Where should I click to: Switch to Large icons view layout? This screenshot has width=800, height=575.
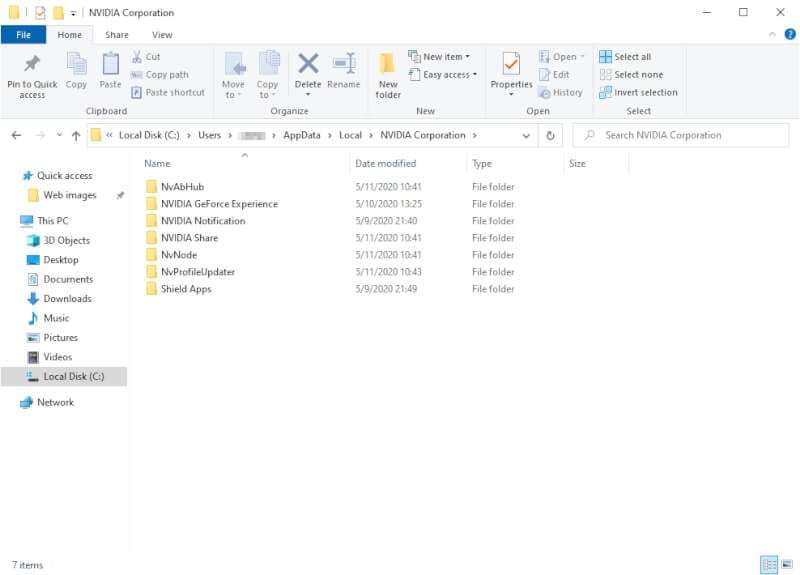pos(787,564)
